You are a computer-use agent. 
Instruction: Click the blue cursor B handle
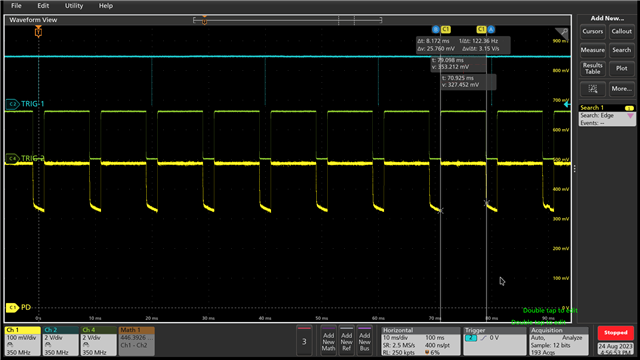click(436, 29)
